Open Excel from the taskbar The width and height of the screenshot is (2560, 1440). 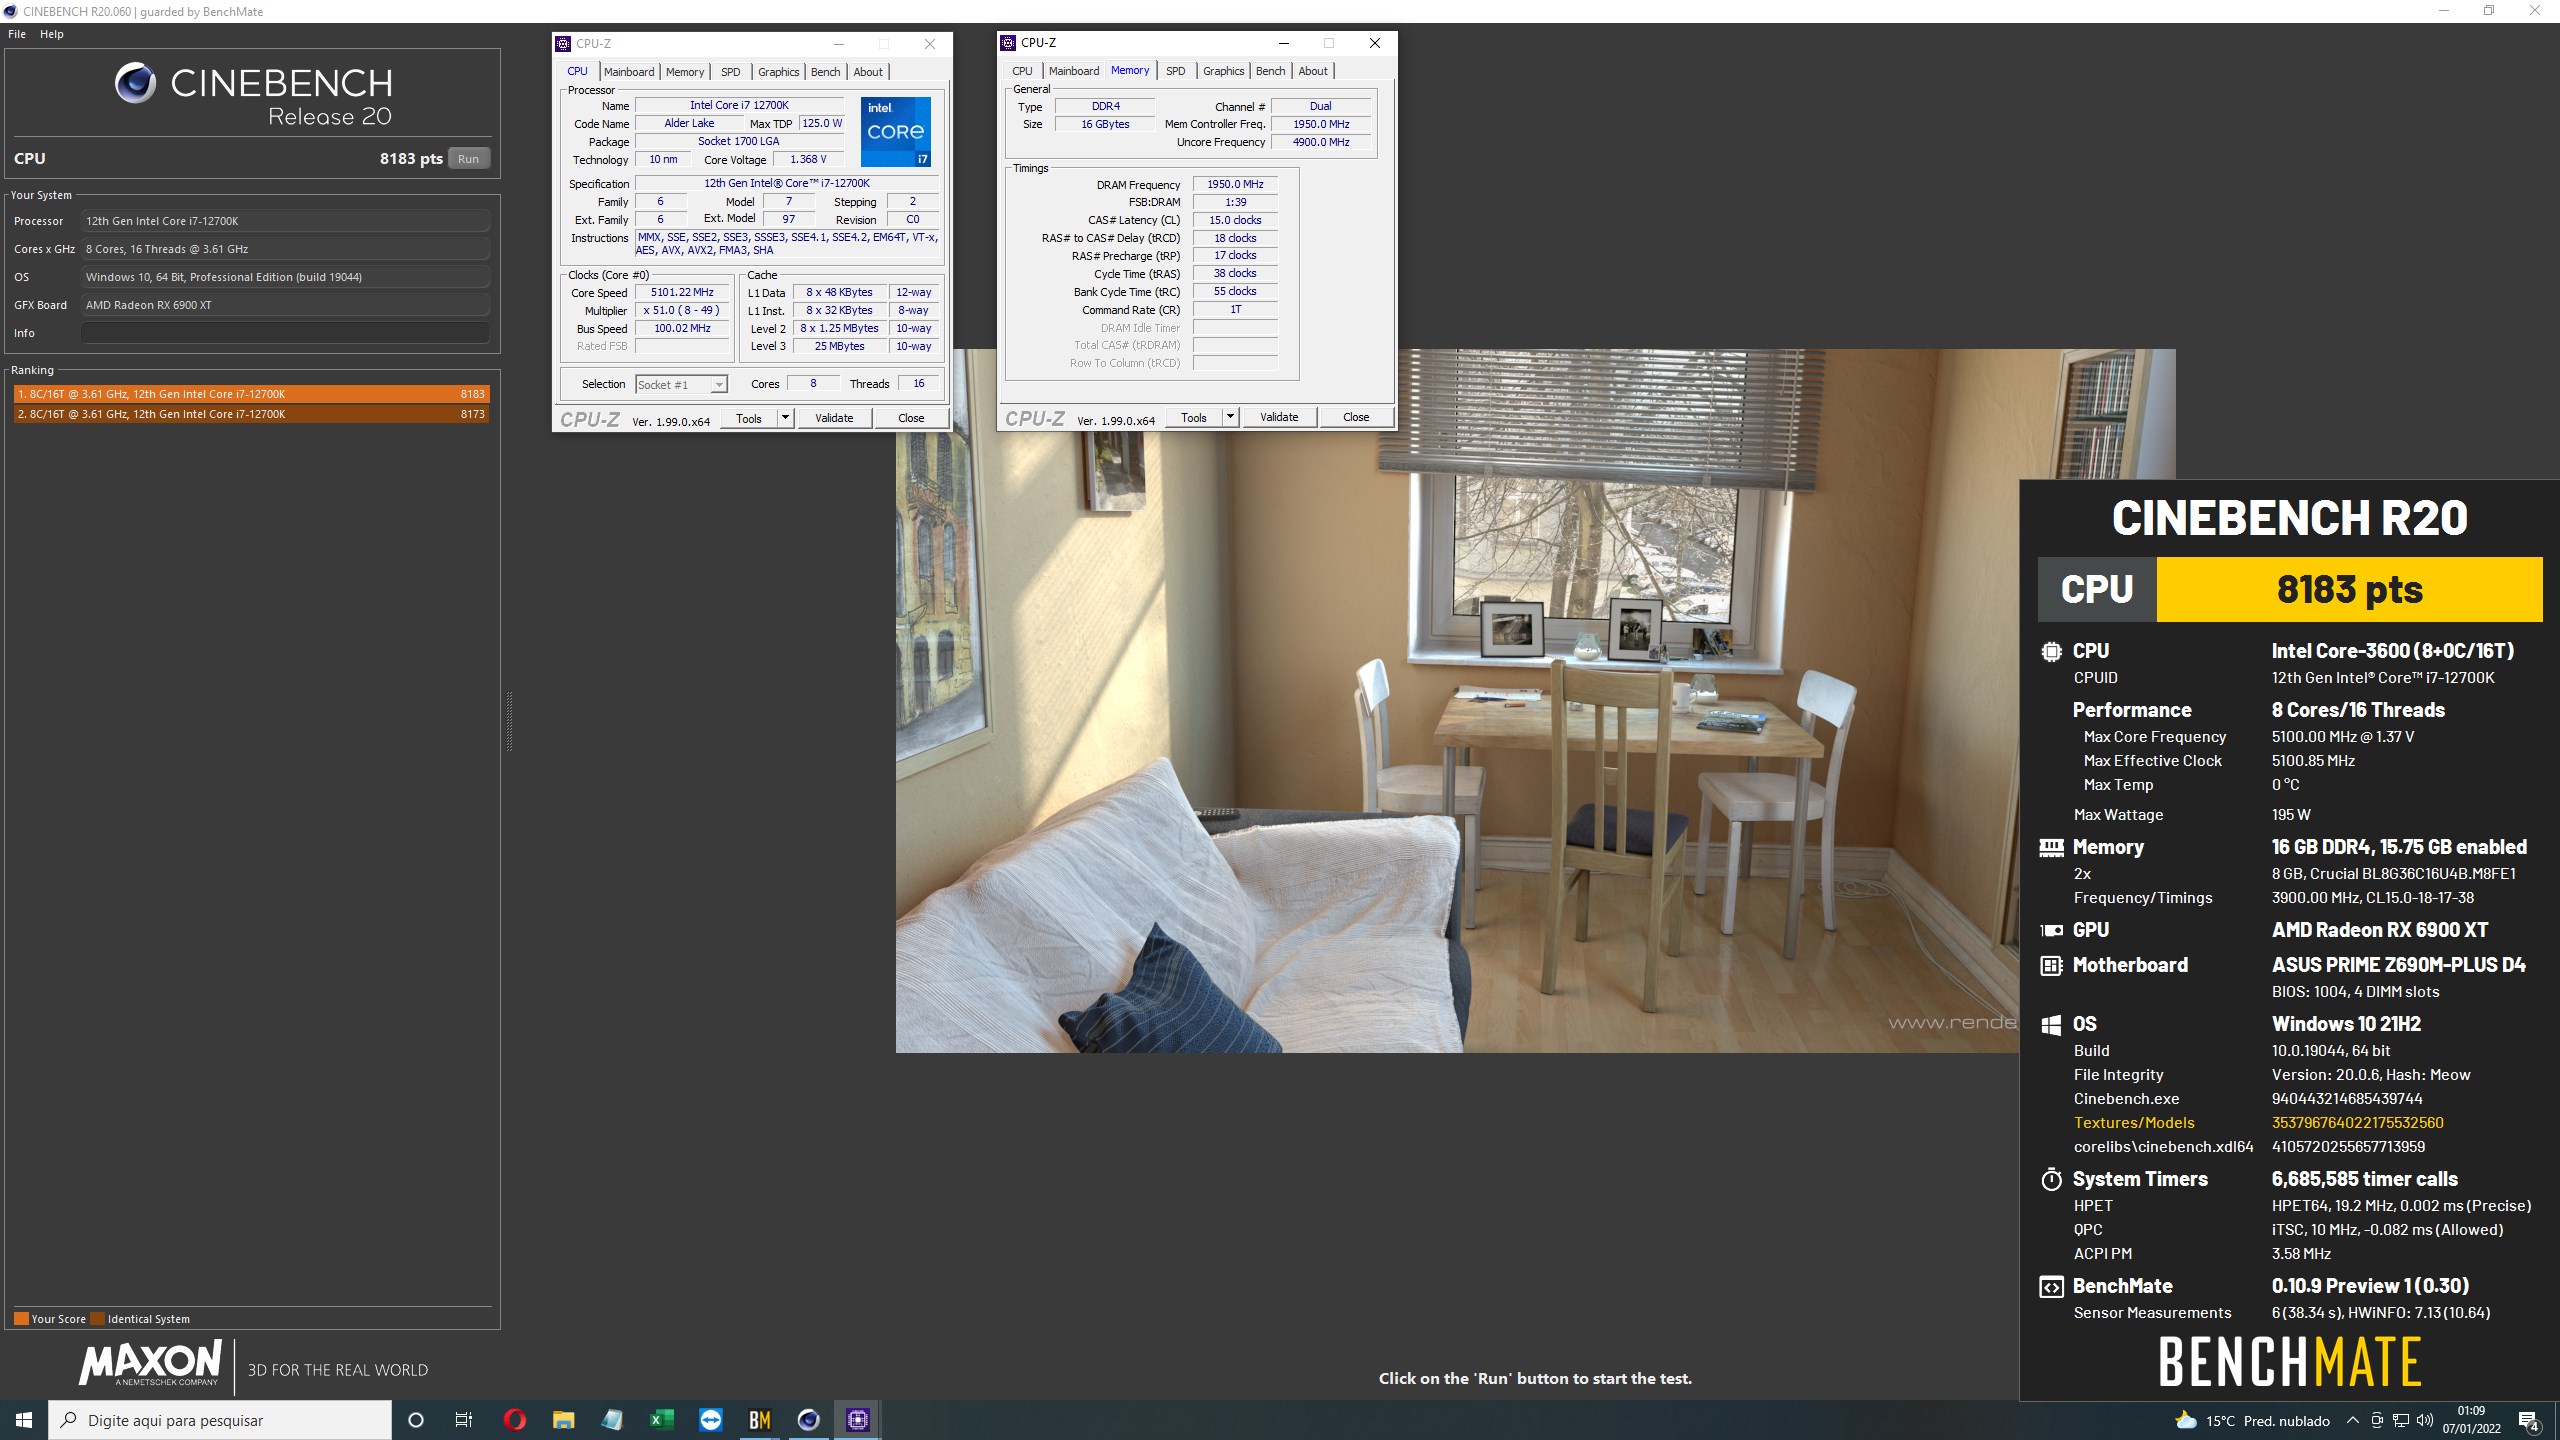click(661, 1420)
